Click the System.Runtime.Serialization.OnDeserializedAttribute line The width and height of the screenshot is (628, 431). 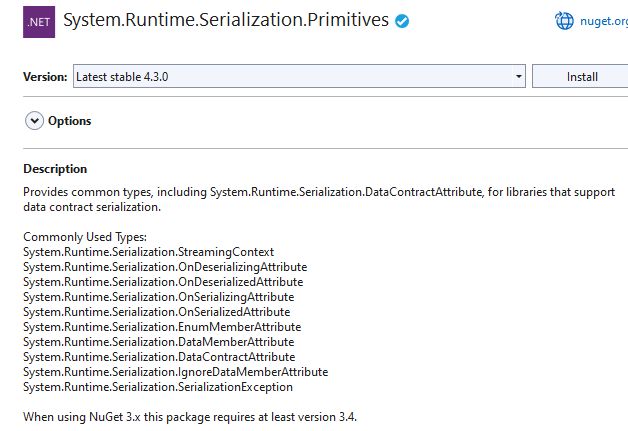coord(163,282)
